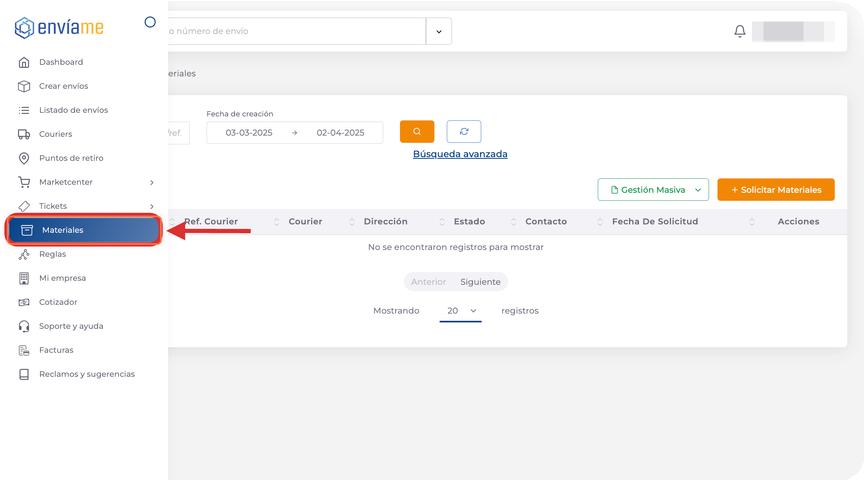Screen dimensions: 864x480
Task: Expand the Marketcenter submenu
Action: 151,182
